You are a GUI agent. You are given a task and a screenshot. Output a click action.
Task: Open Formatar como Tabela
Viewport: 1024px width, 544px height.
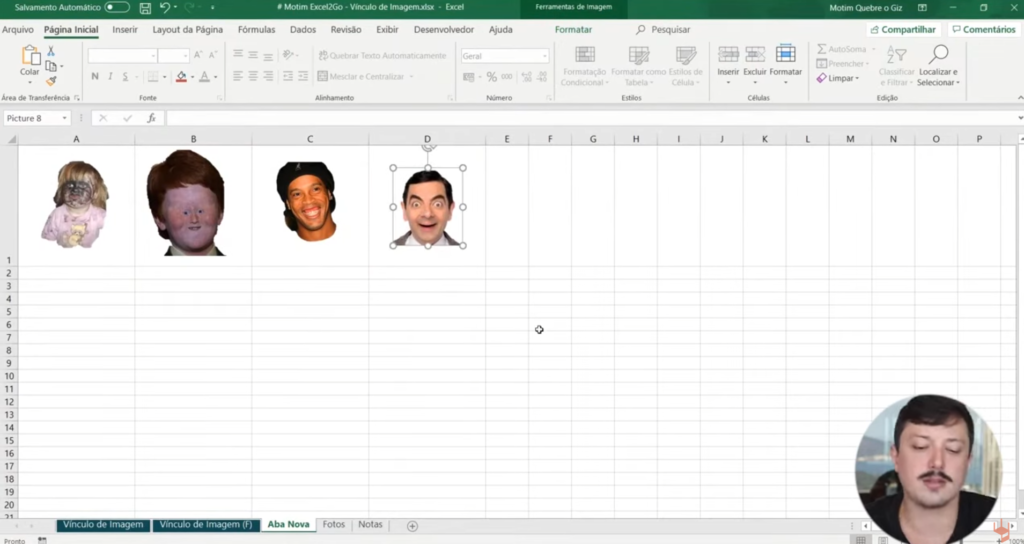point(638,65)
